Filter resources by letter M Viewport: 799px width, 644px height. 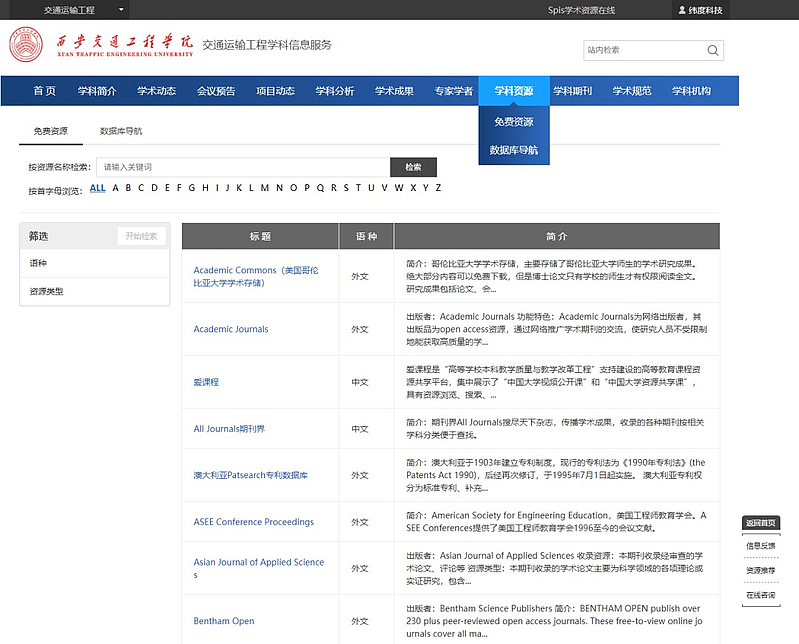point(265,188)
